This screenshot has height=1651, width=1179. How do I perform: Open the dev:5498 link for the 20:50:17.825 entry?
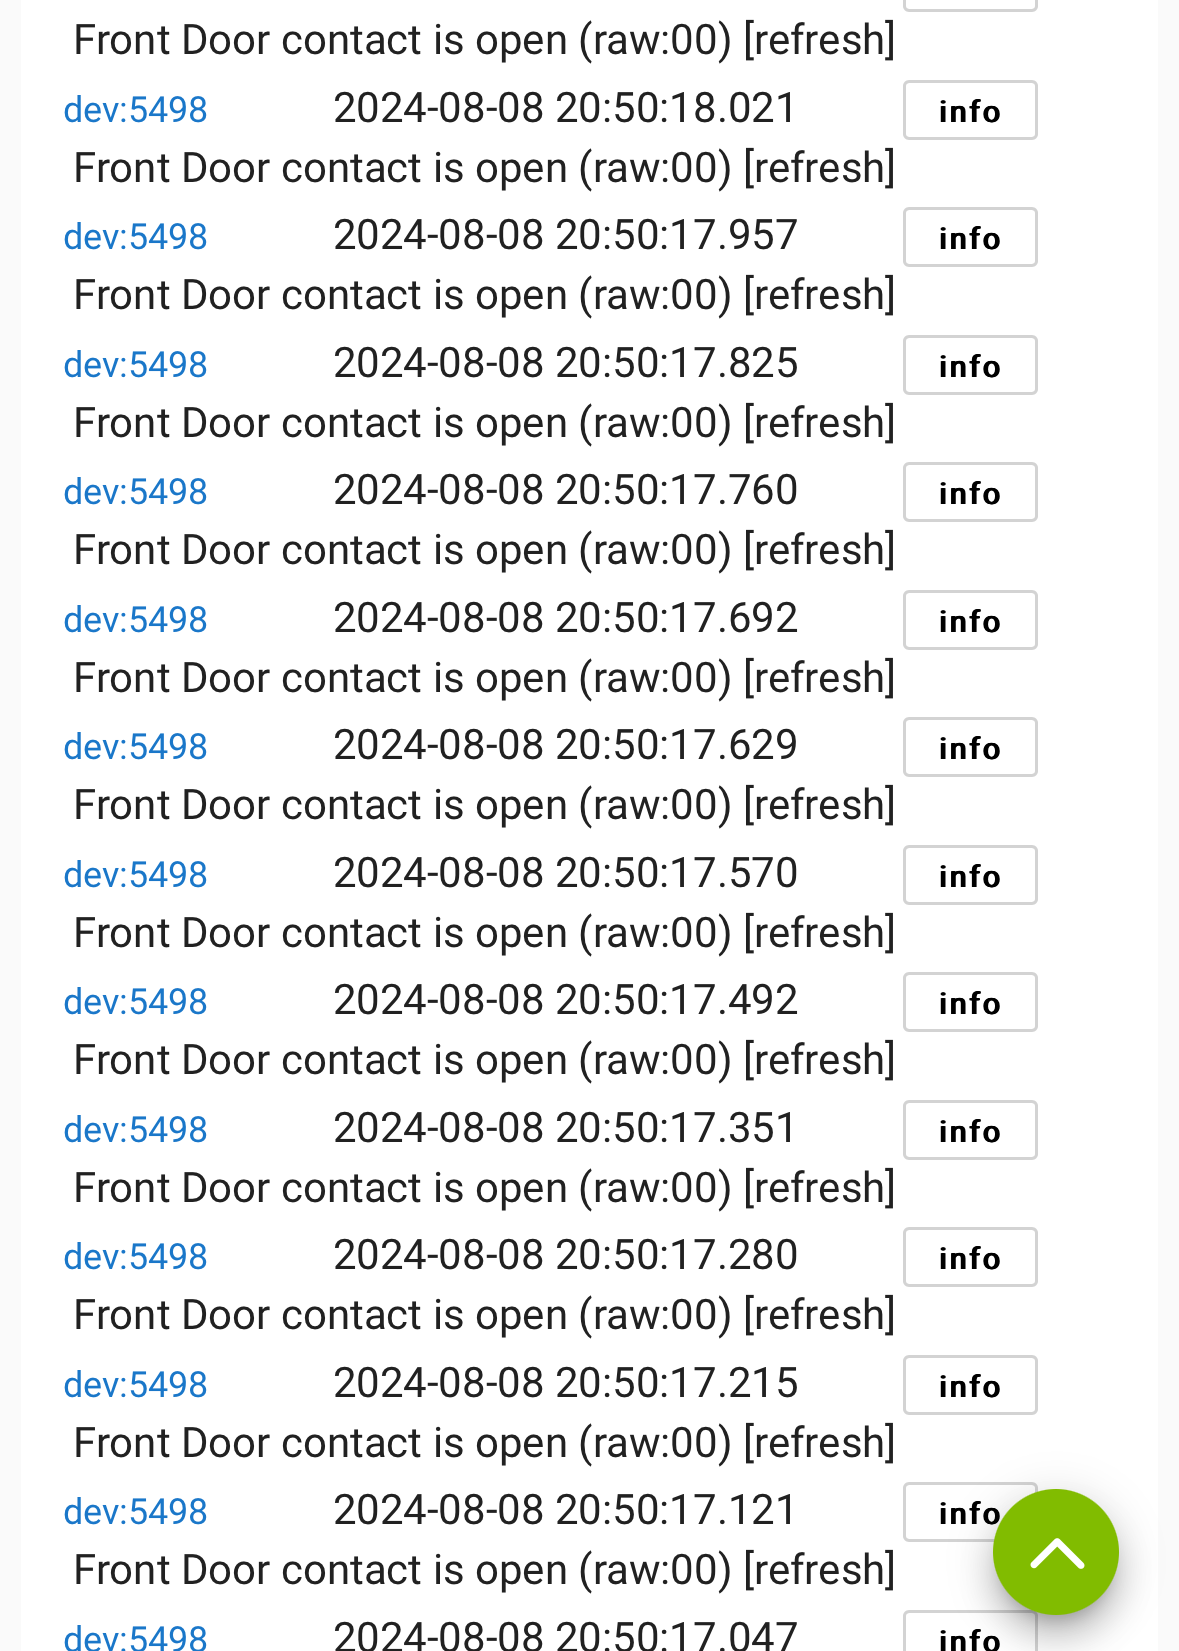click(135, 365)
